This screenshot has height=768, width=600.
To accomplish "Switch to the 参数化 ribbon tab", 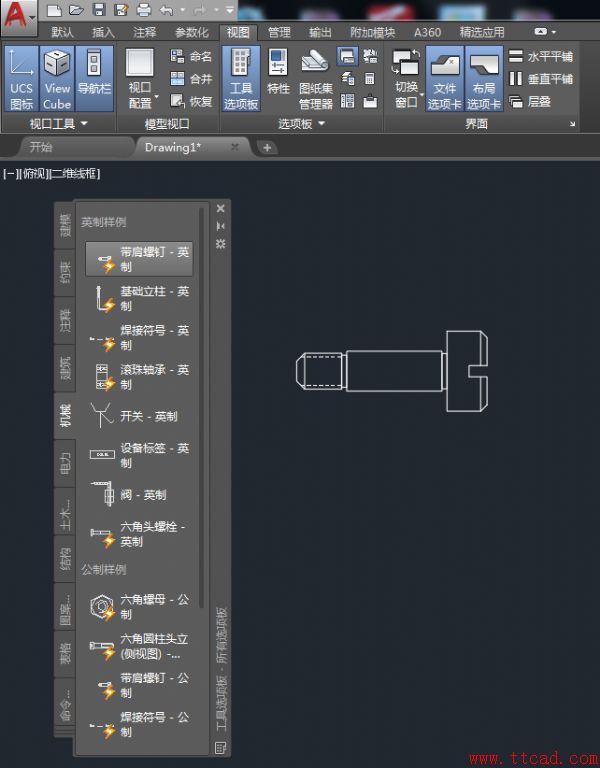I will pyautogui.click(x=192, y=32).
